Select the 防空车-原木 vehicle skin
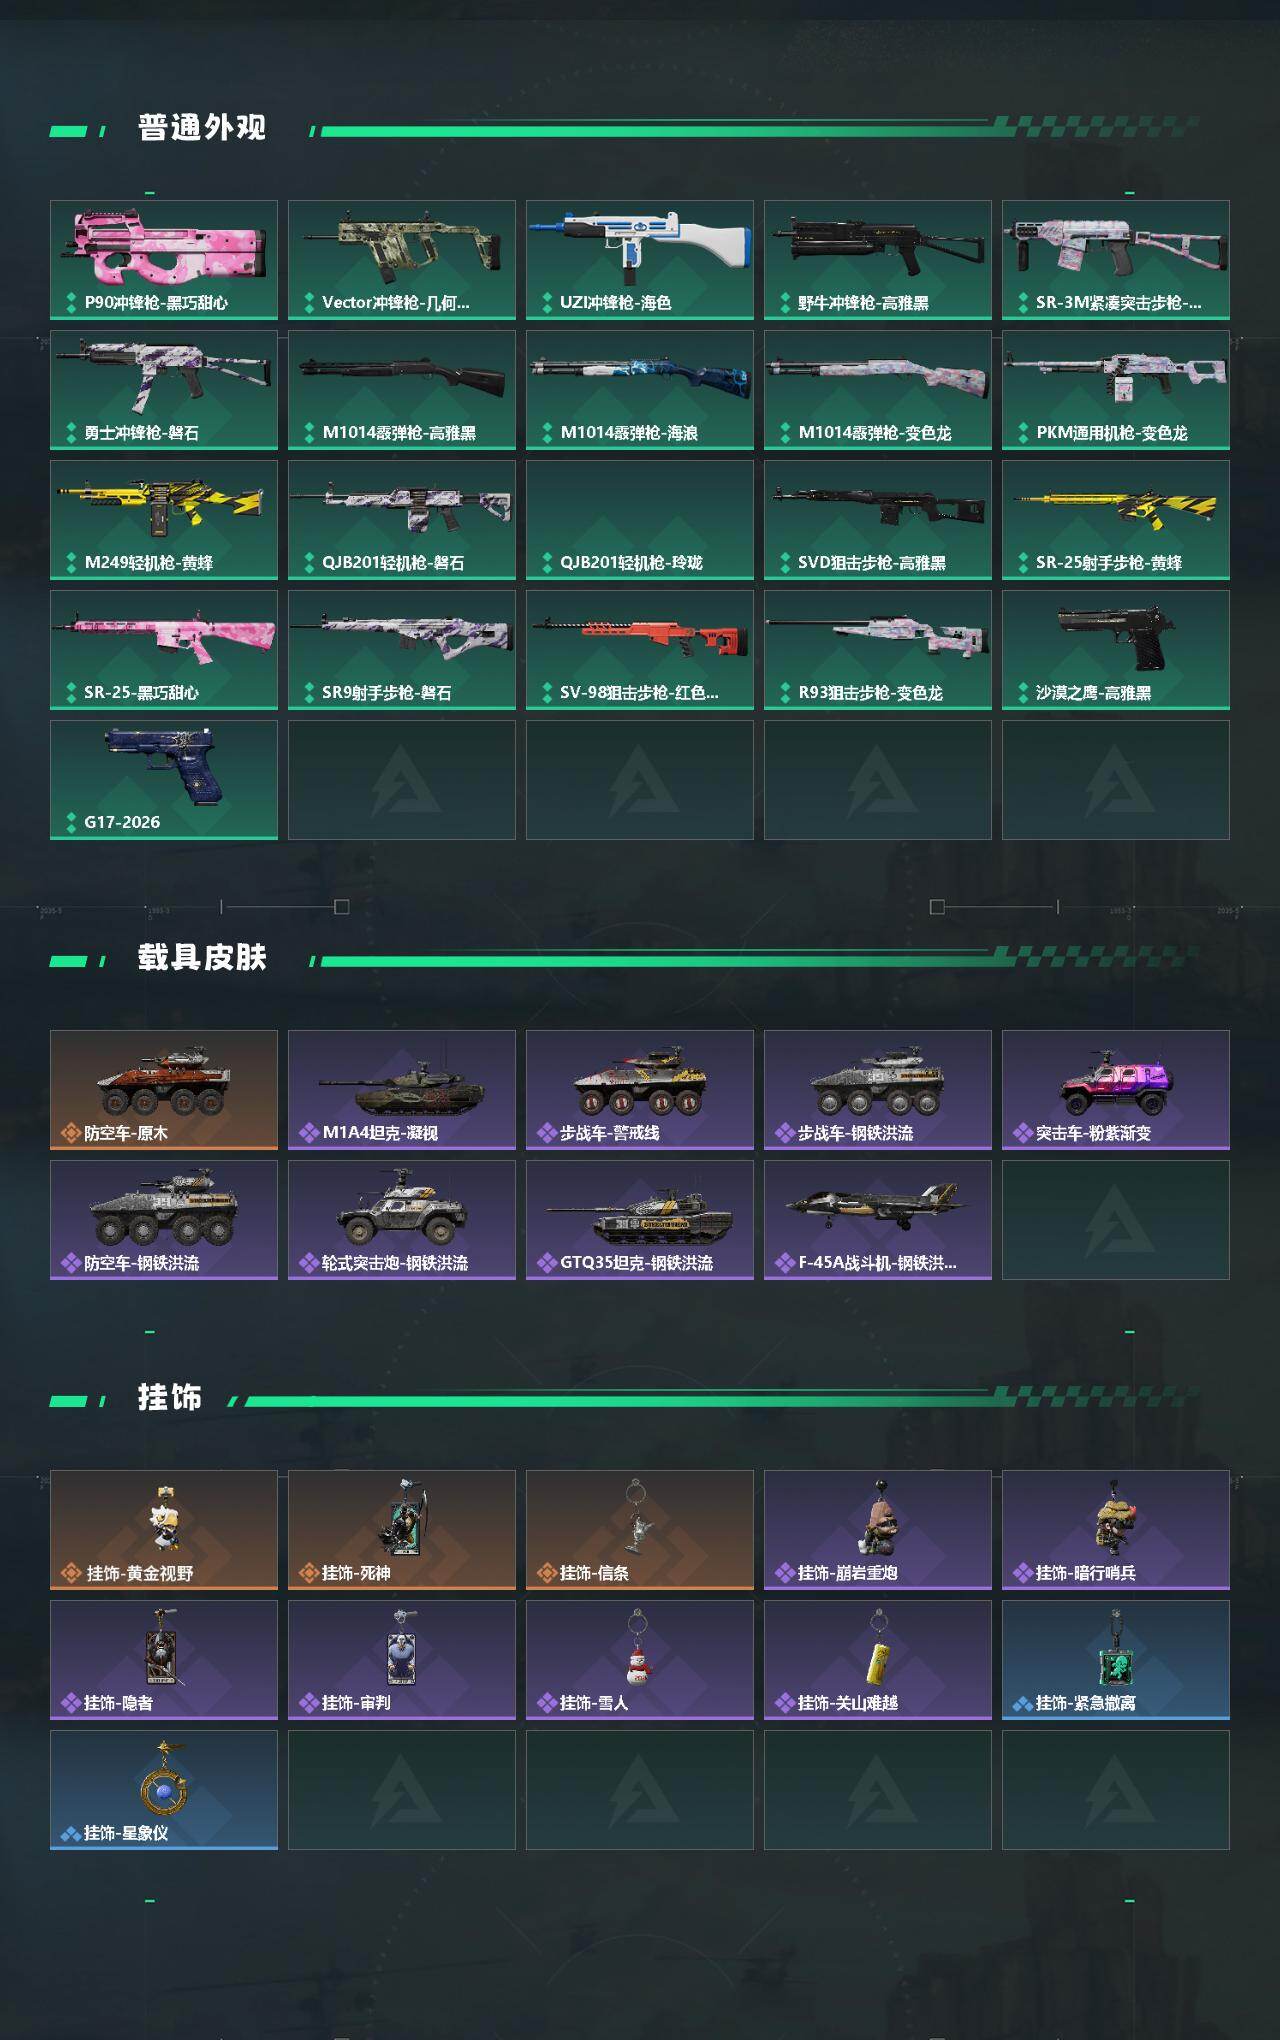Image resolution: width=1280 pixels, height=2040 pixels. [164, 1090]
